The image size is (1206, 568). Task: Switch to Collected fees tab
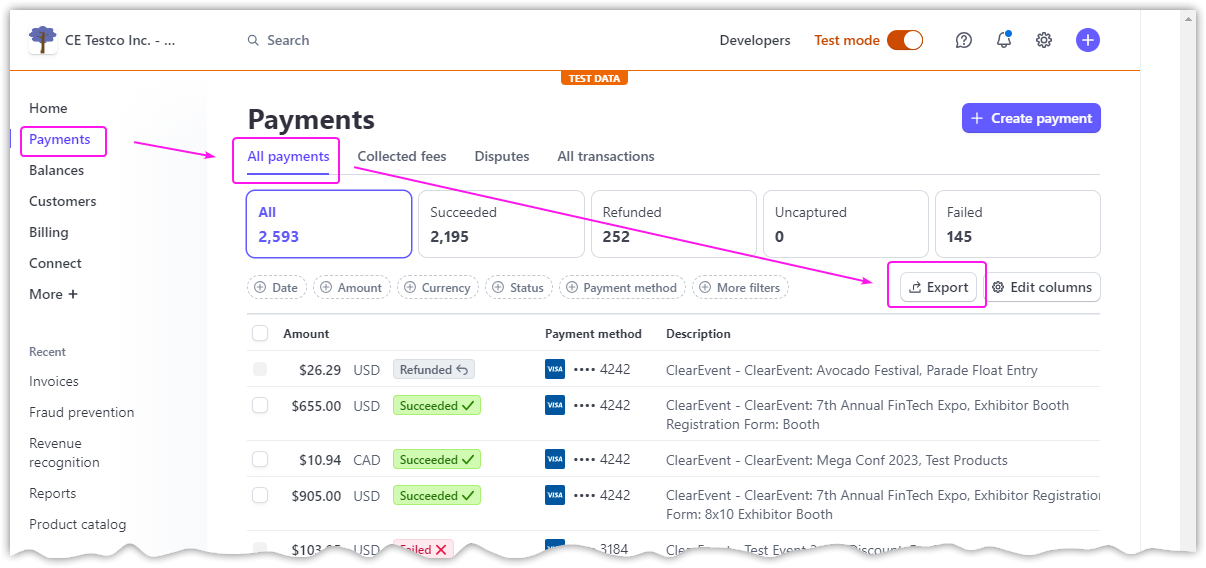coord(402,156)
